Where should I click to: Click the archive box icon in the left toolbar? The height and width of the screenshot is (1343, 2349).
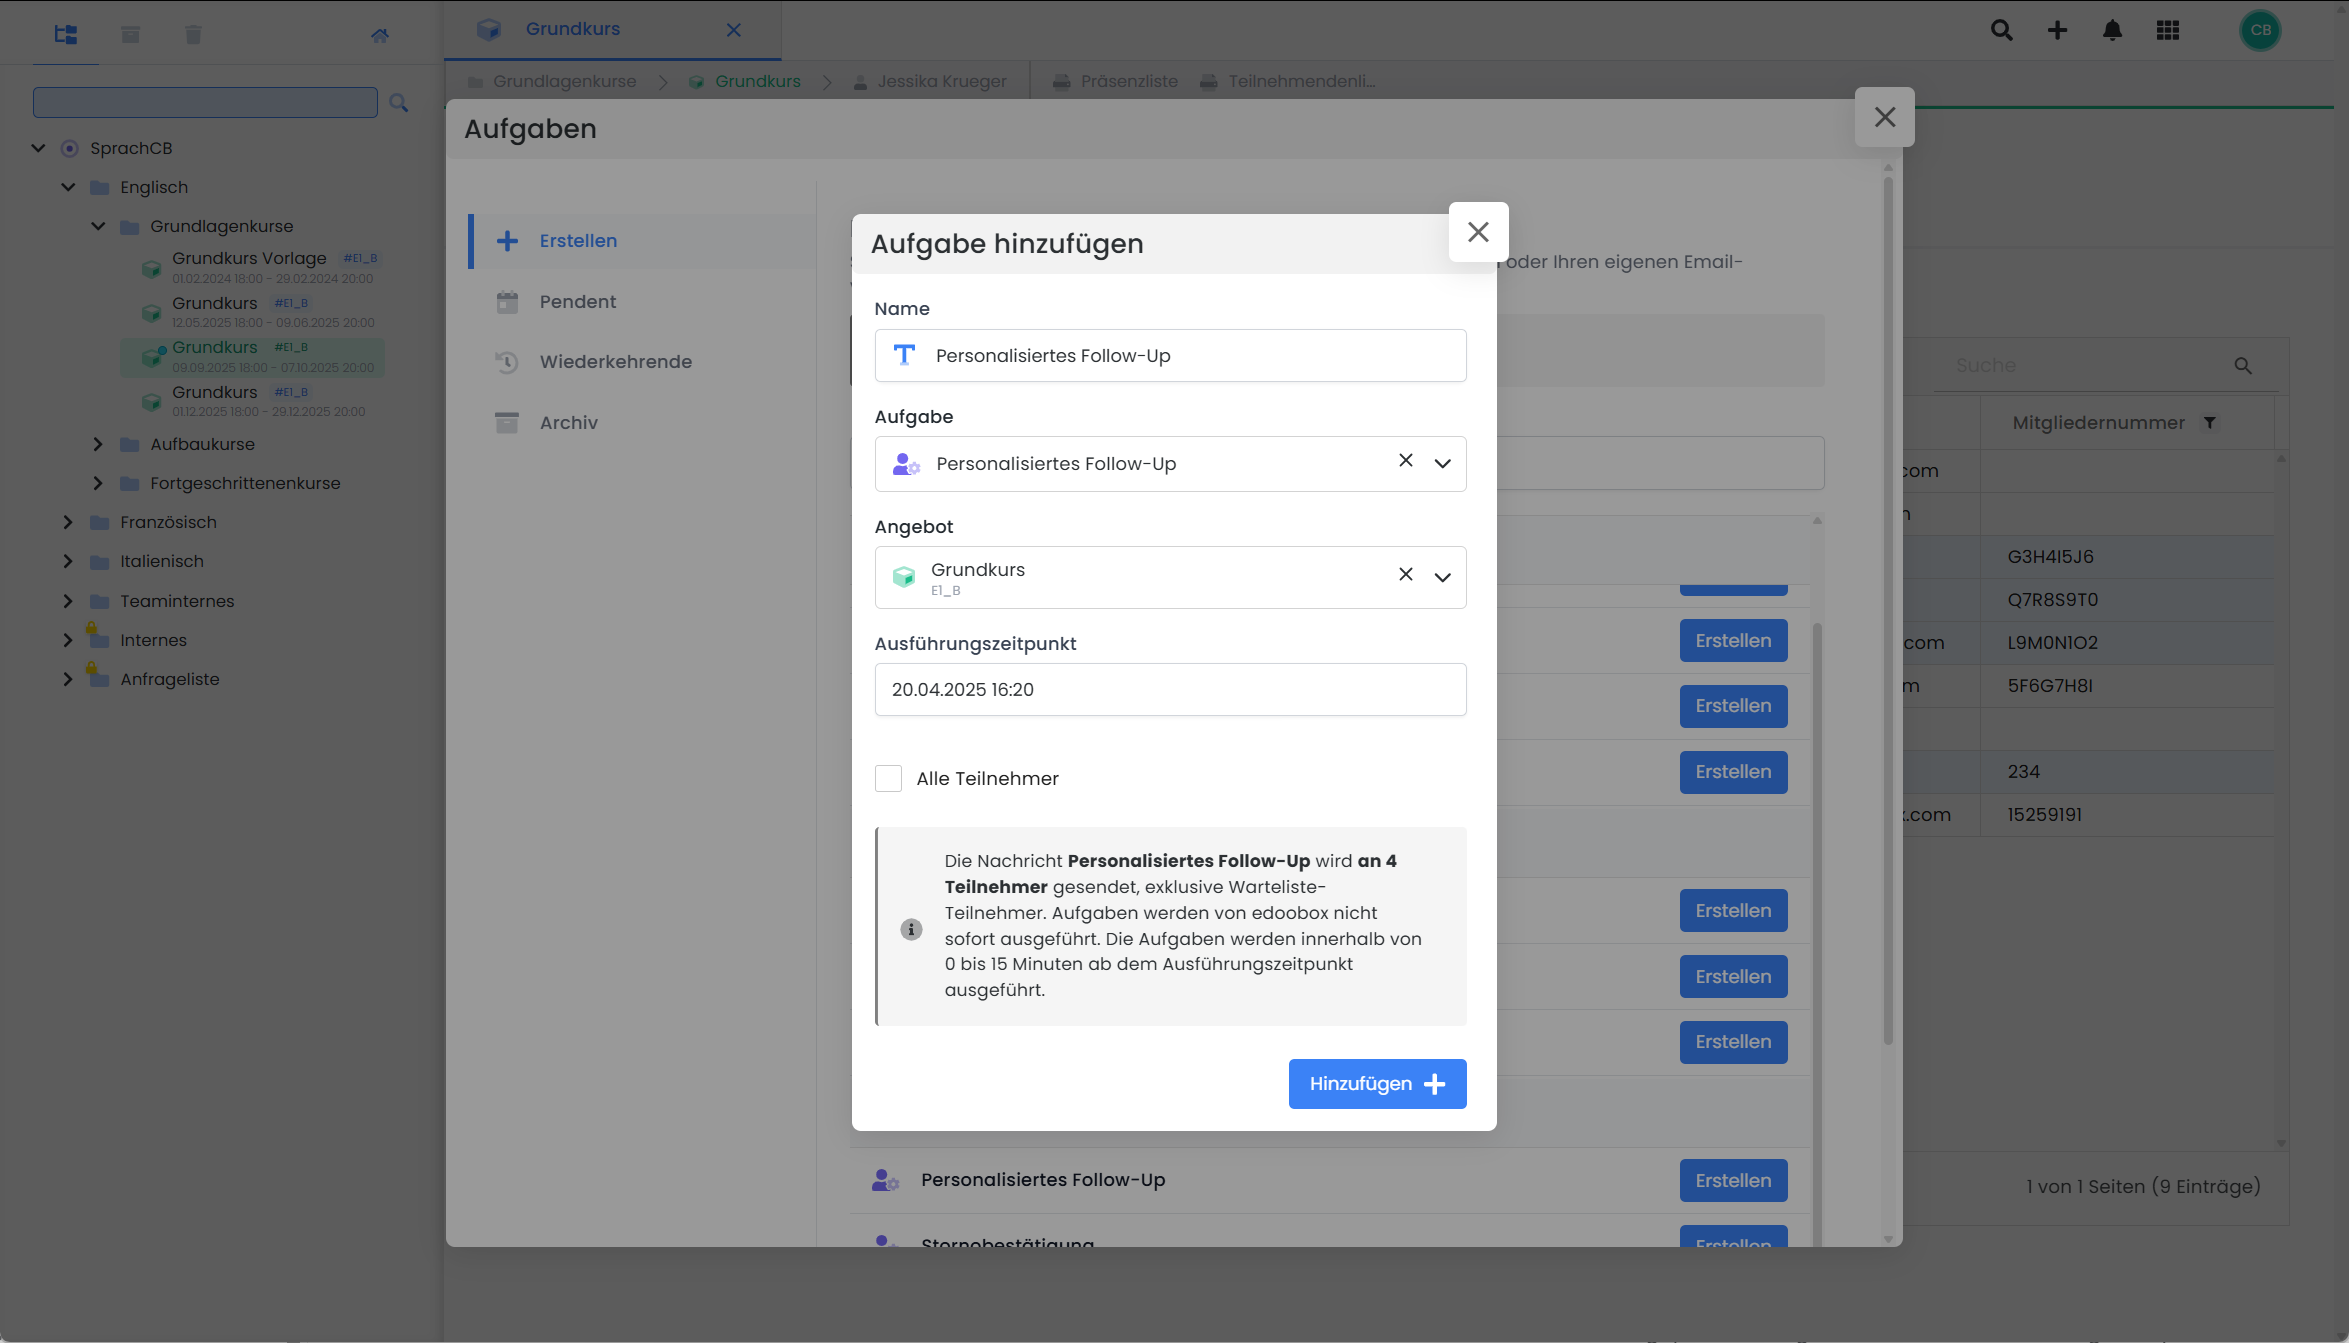pyautogui.click(x=130, y=34)
